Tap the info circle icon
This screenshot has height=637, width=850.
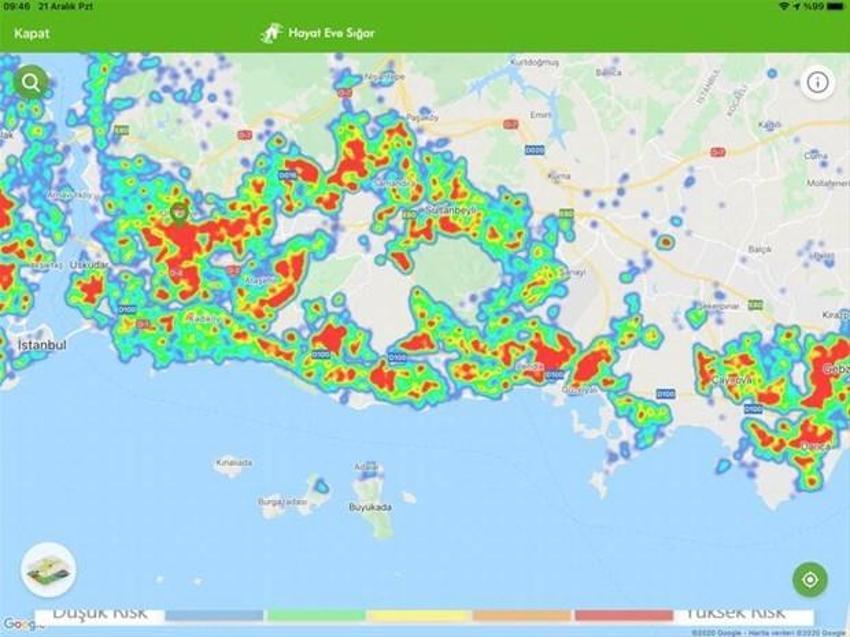(817, 82)
